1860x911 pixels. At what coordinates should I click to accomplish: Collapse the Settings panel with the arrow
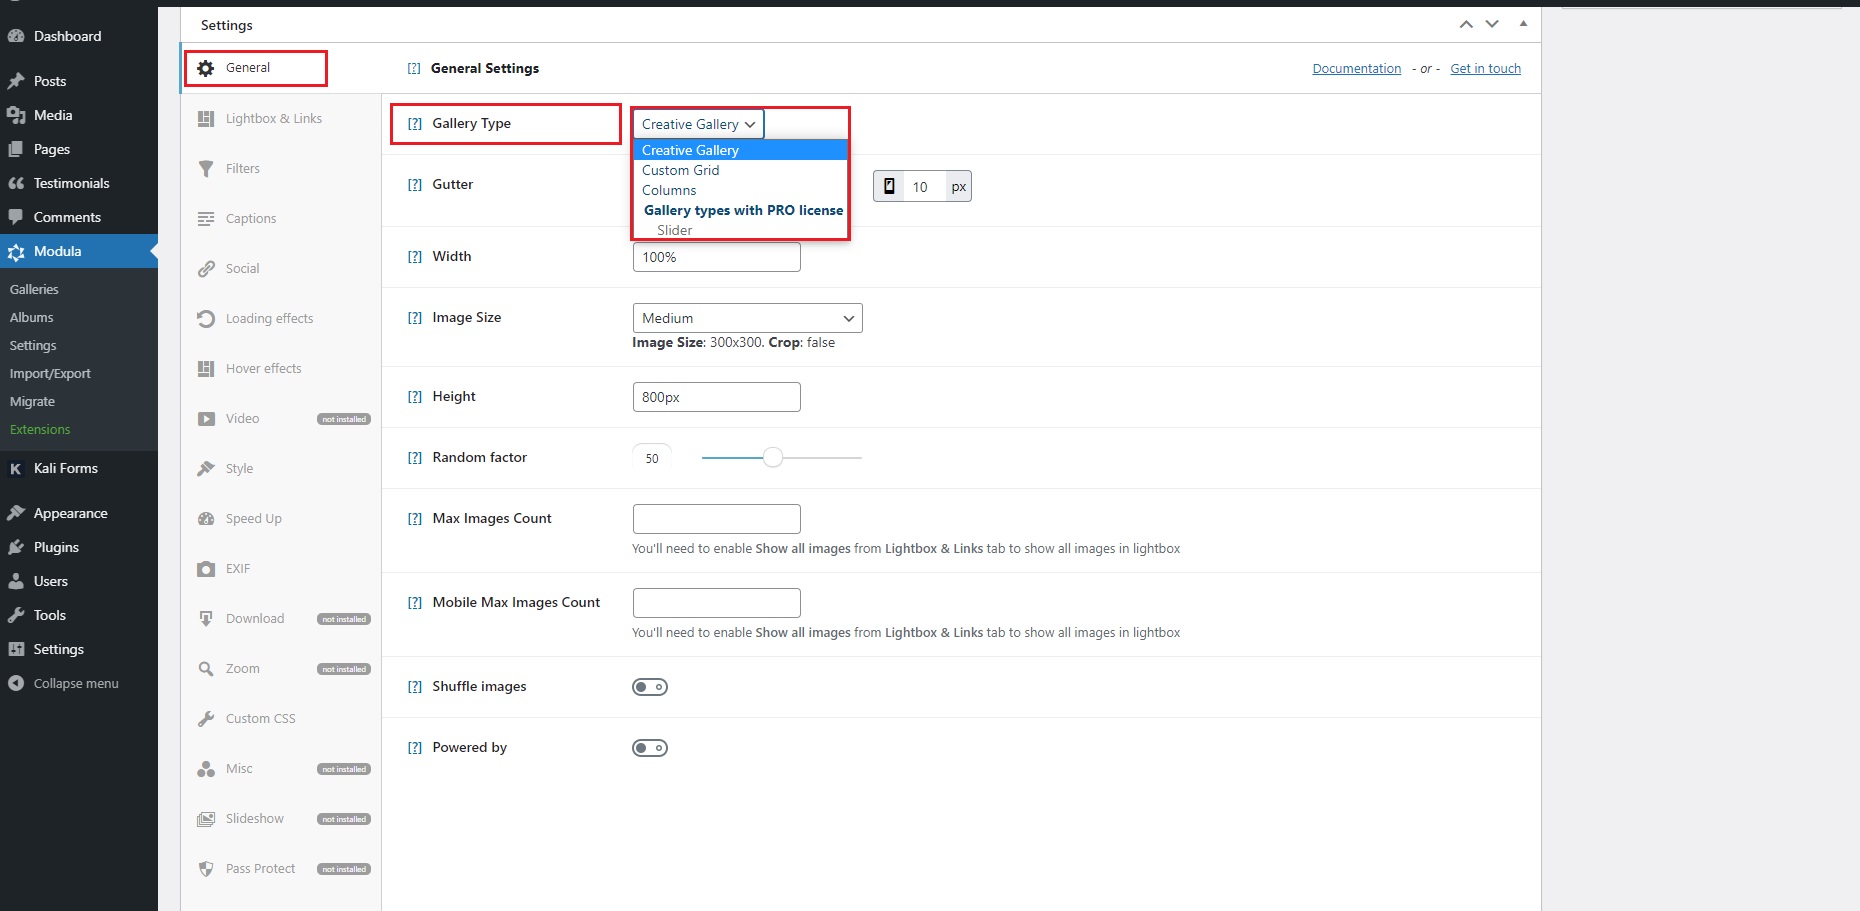(x=1523, y=23)
